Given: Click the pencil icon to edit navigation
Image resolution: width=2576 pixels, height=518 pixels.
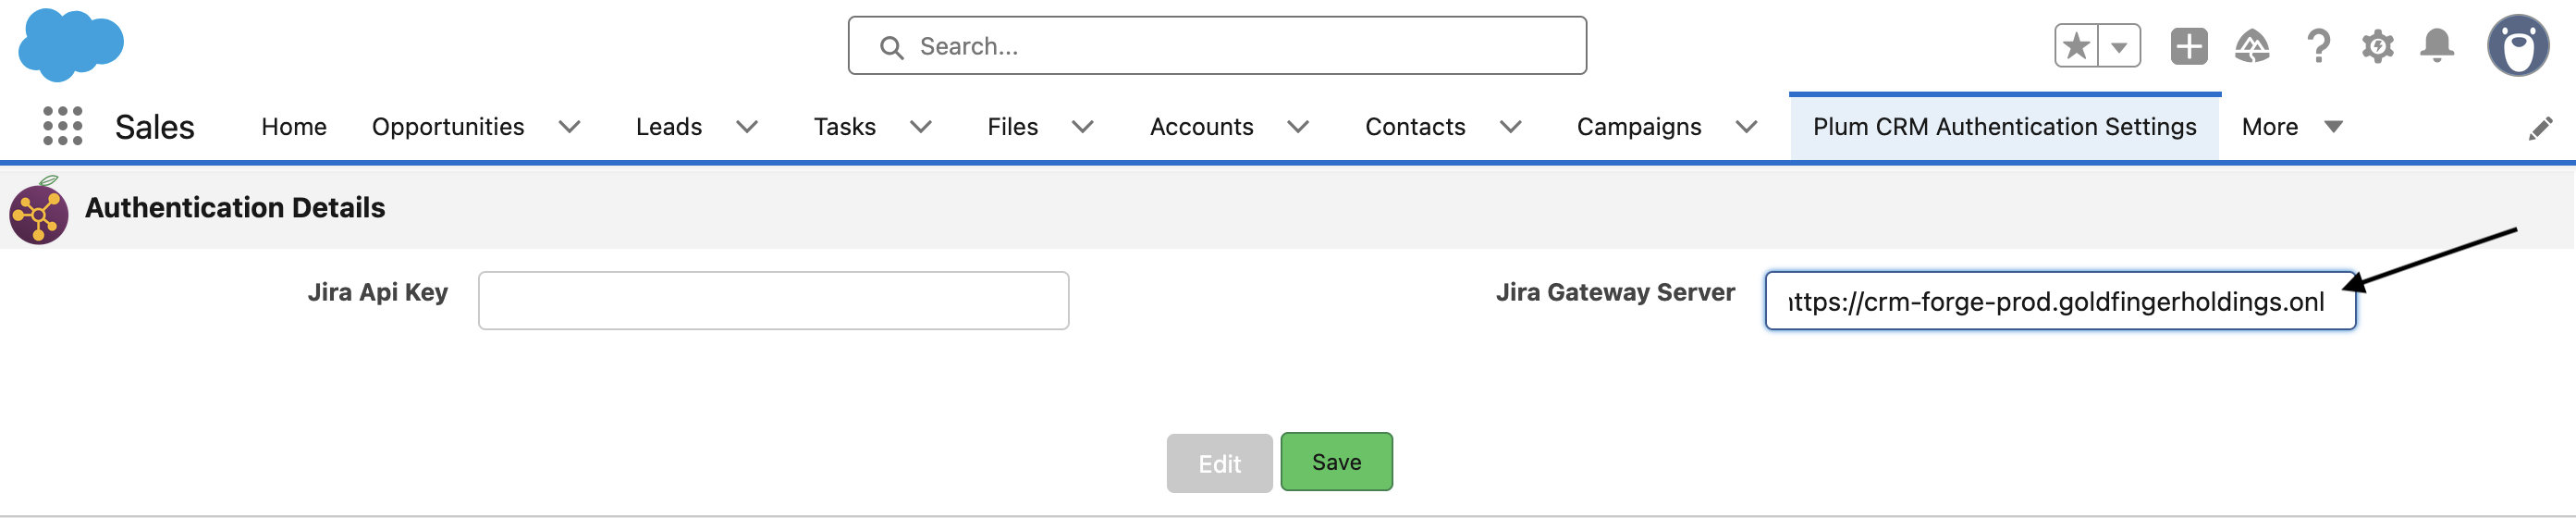Looking at the screenshot, I should [x=2541, y=128].
